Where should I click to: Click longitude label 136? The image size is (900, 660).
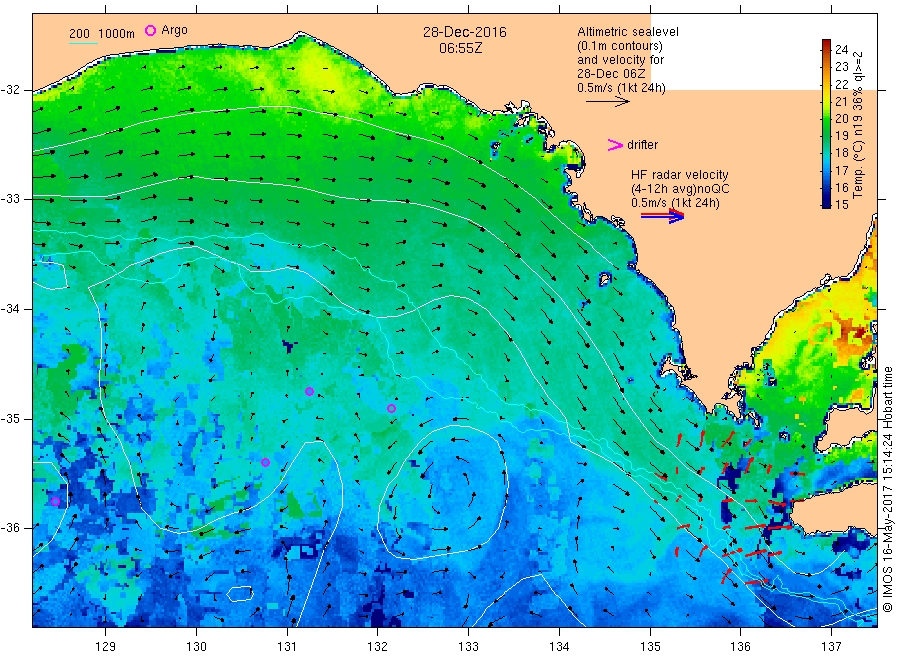[x=740, y=646]
